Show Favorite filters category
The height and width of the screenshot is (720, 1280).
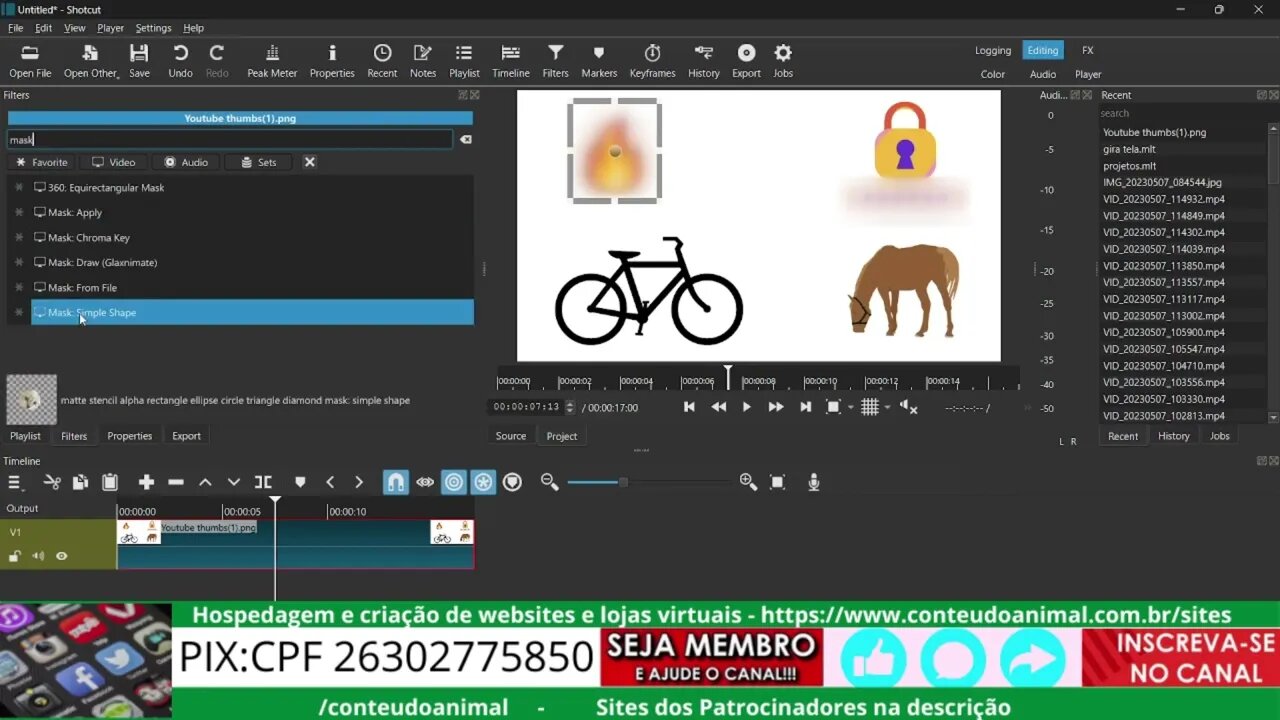coord(41,162)
